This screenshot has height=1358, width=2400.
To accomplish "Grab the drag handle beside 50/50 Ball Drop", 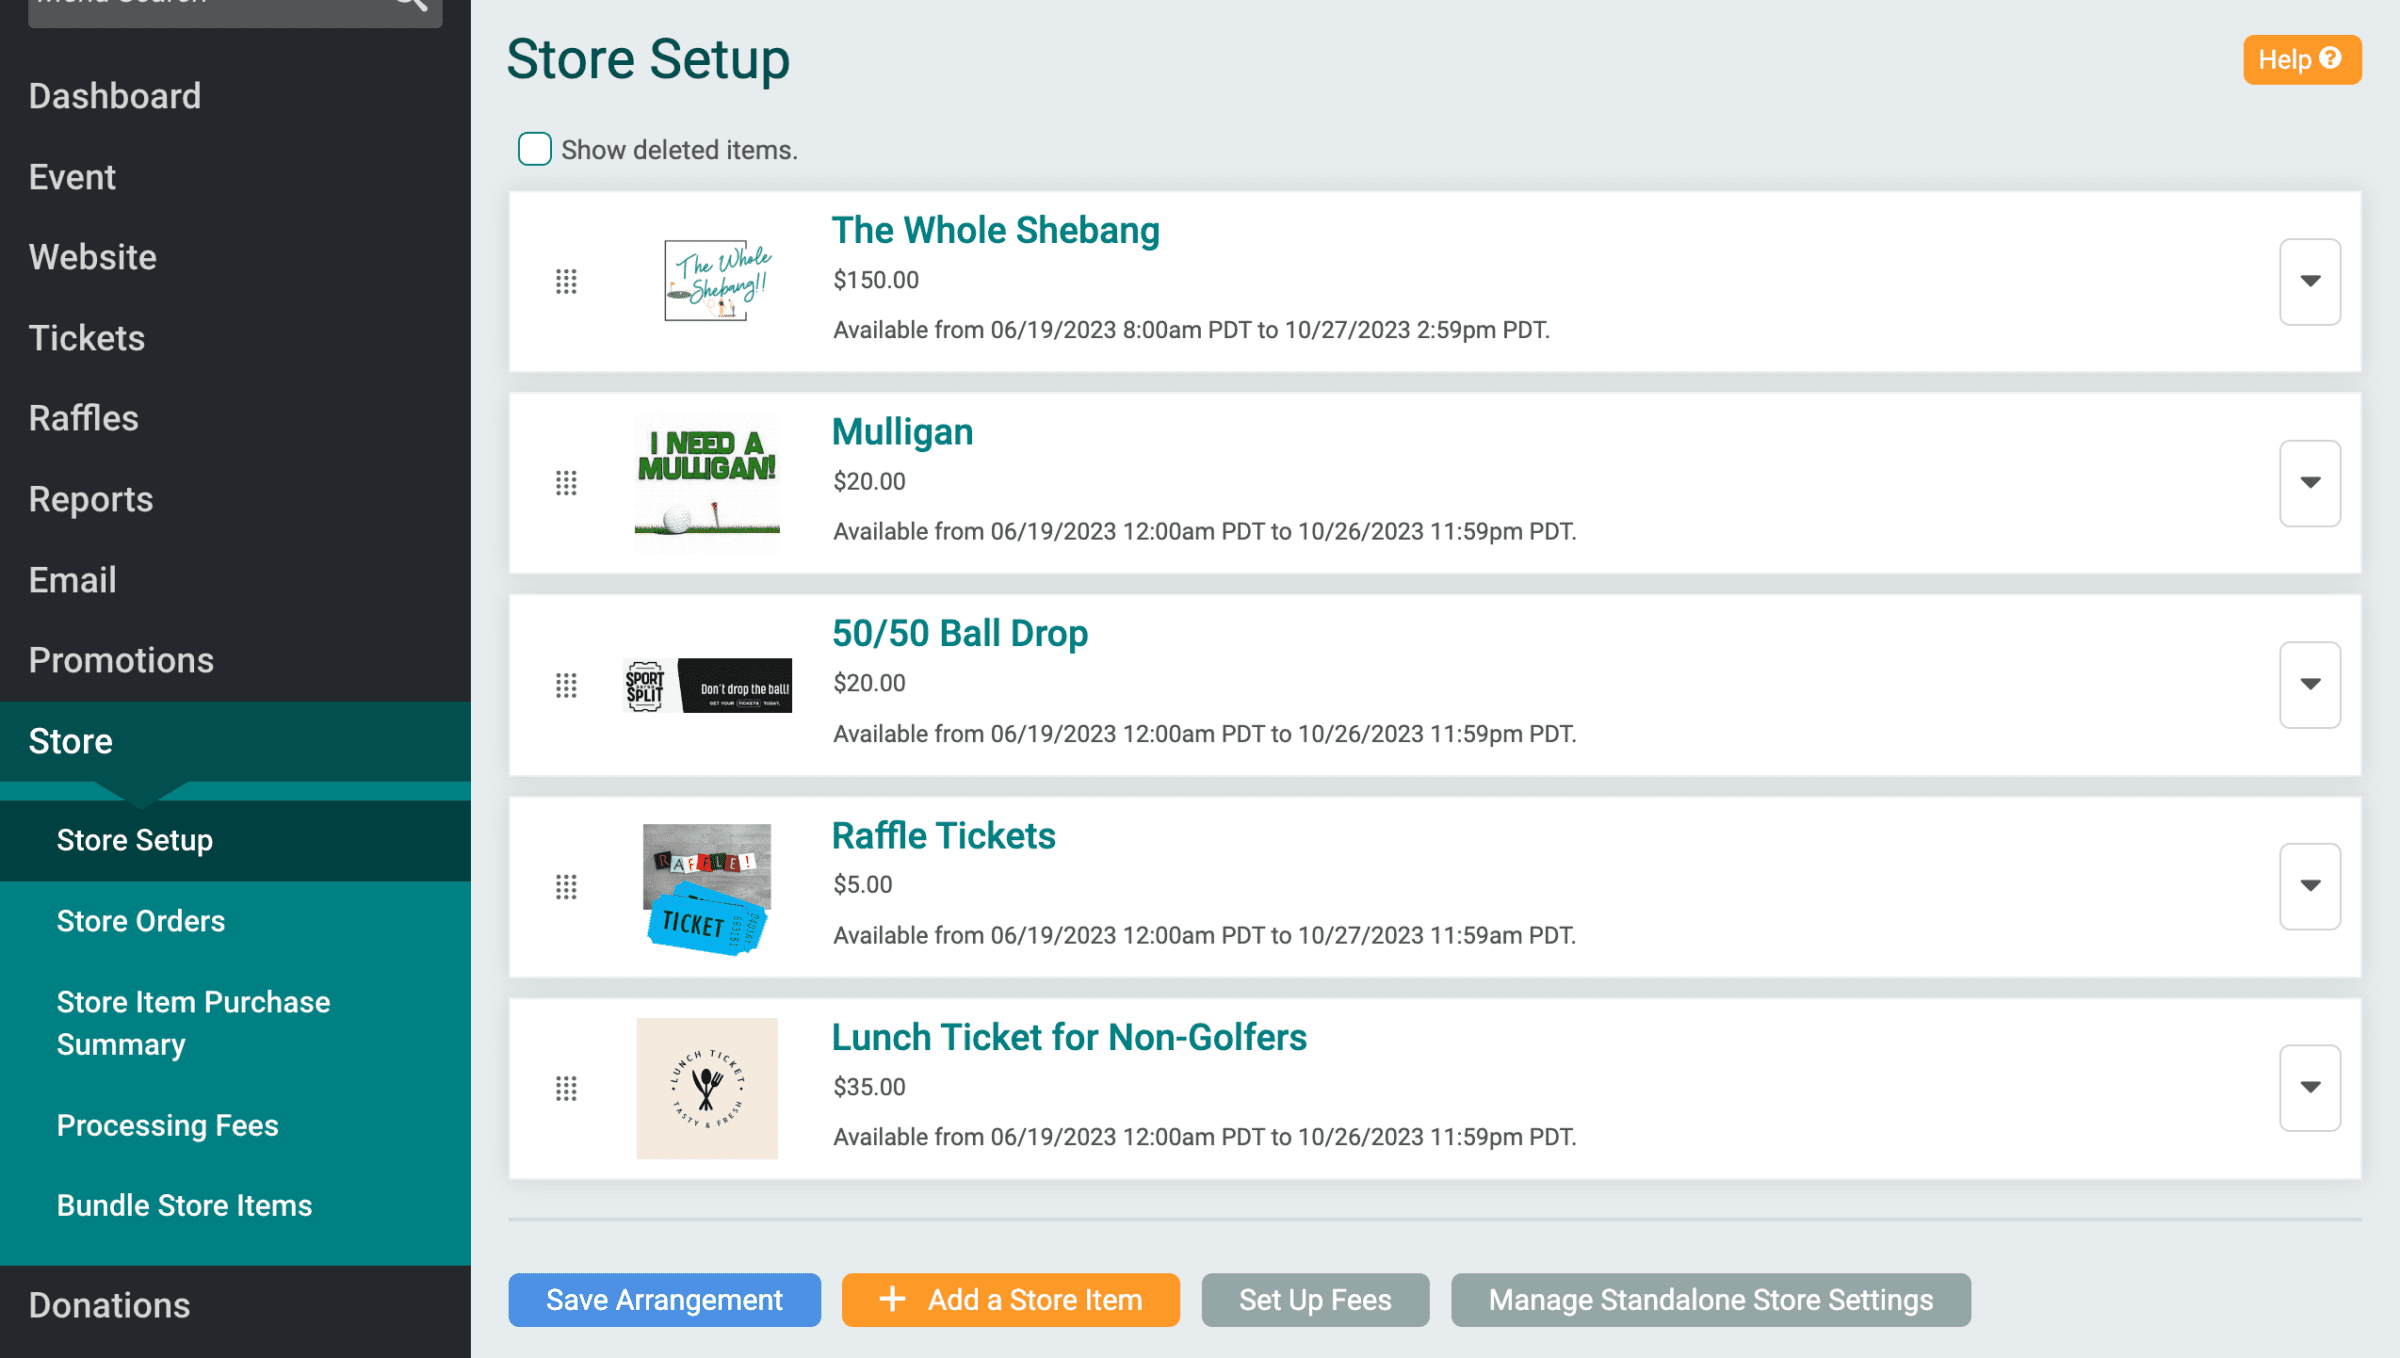I will [567, 686].
